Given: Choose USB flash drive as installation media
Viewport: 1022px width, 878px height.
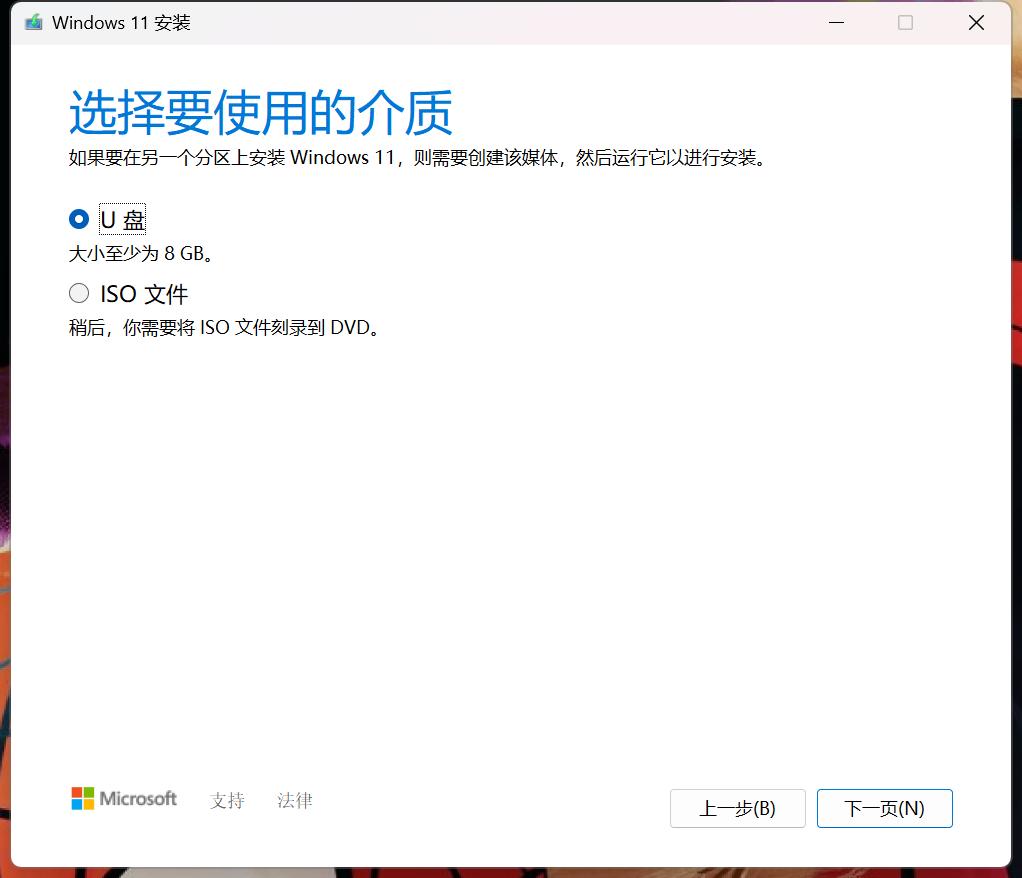Looking at the screenshot, I should click(x=78, y=218).
